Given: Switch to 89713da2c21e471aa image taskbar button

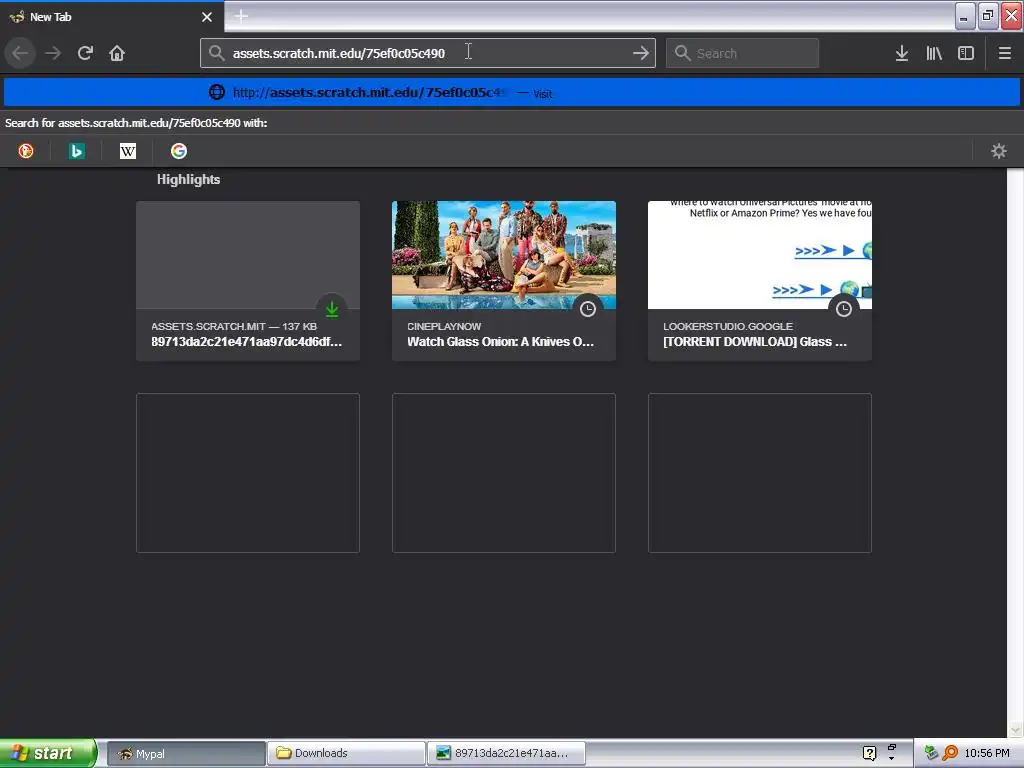Looking at the screenshot, I should 506,753.
